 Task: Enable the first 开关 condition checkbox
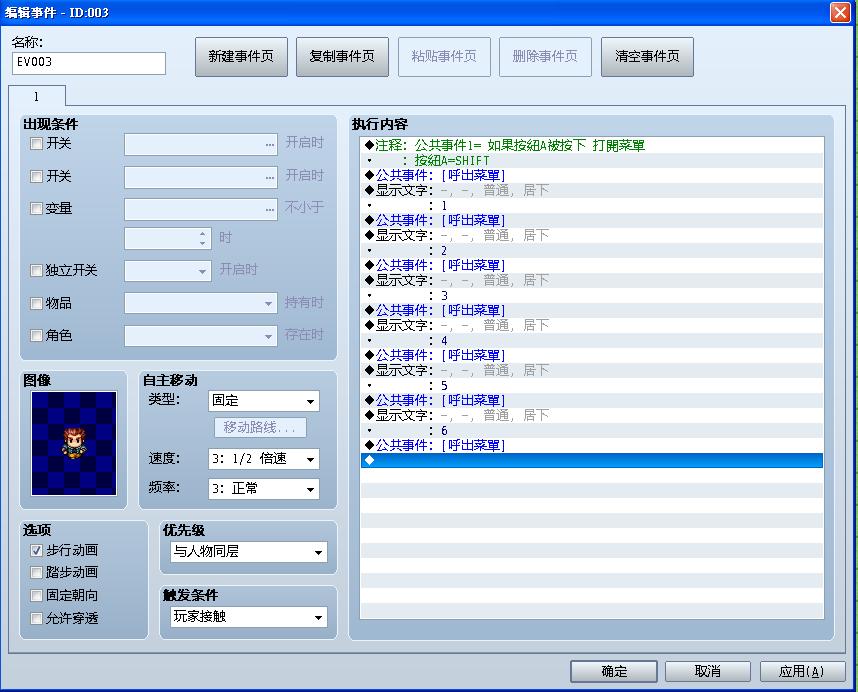36,144
